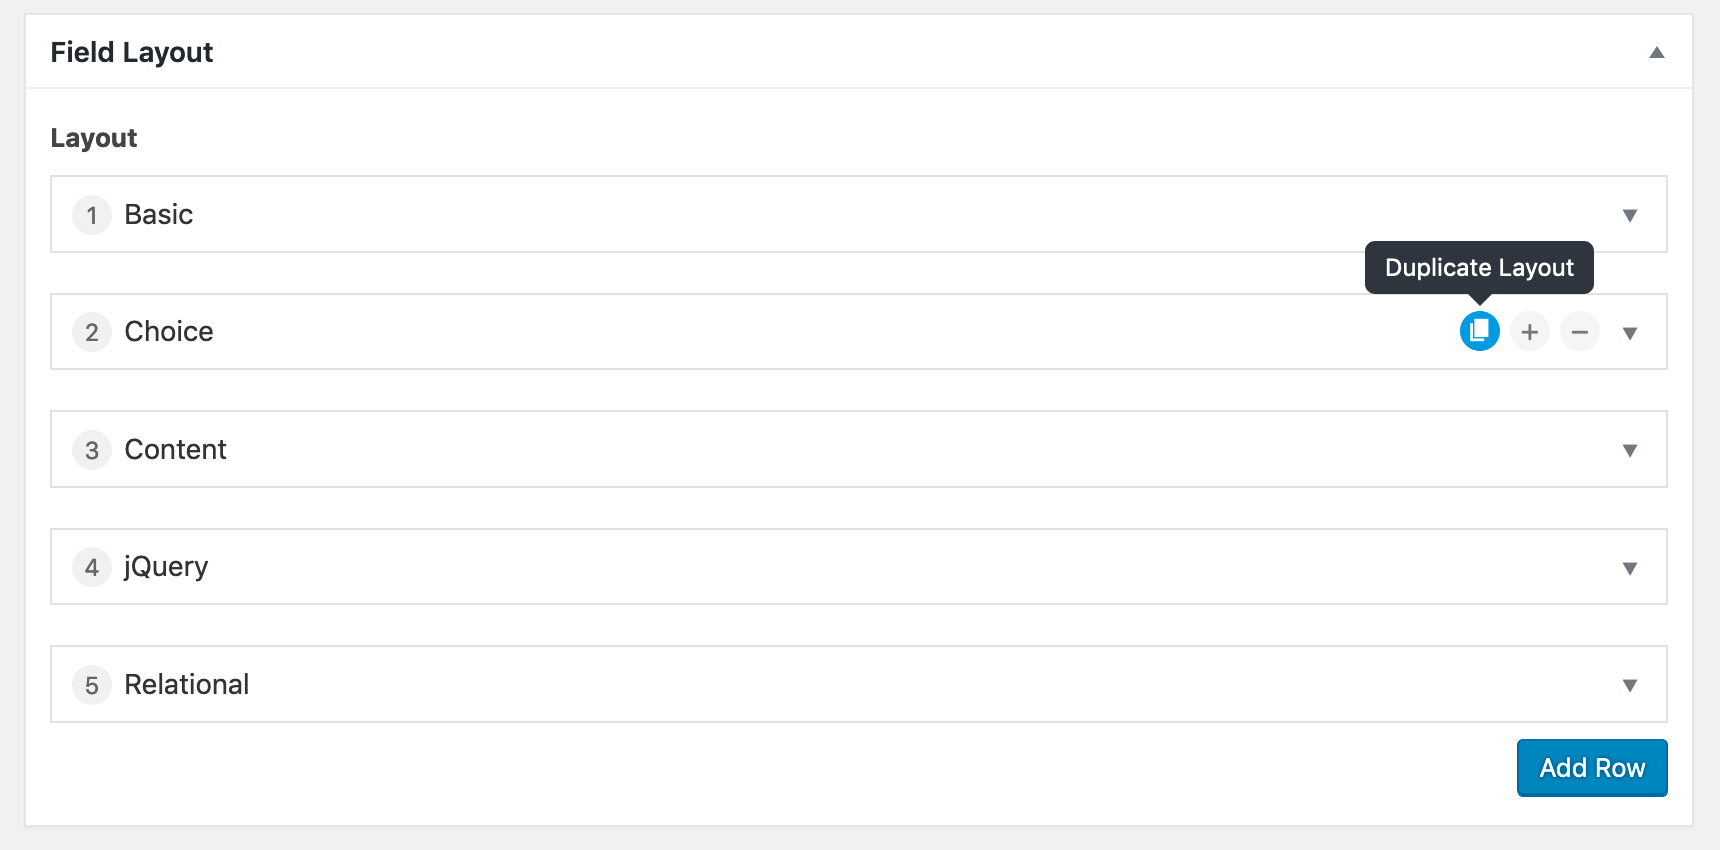Click the number 4 badge on jQuery
The height and width of the screenshot is (850, 1720).
92,567
